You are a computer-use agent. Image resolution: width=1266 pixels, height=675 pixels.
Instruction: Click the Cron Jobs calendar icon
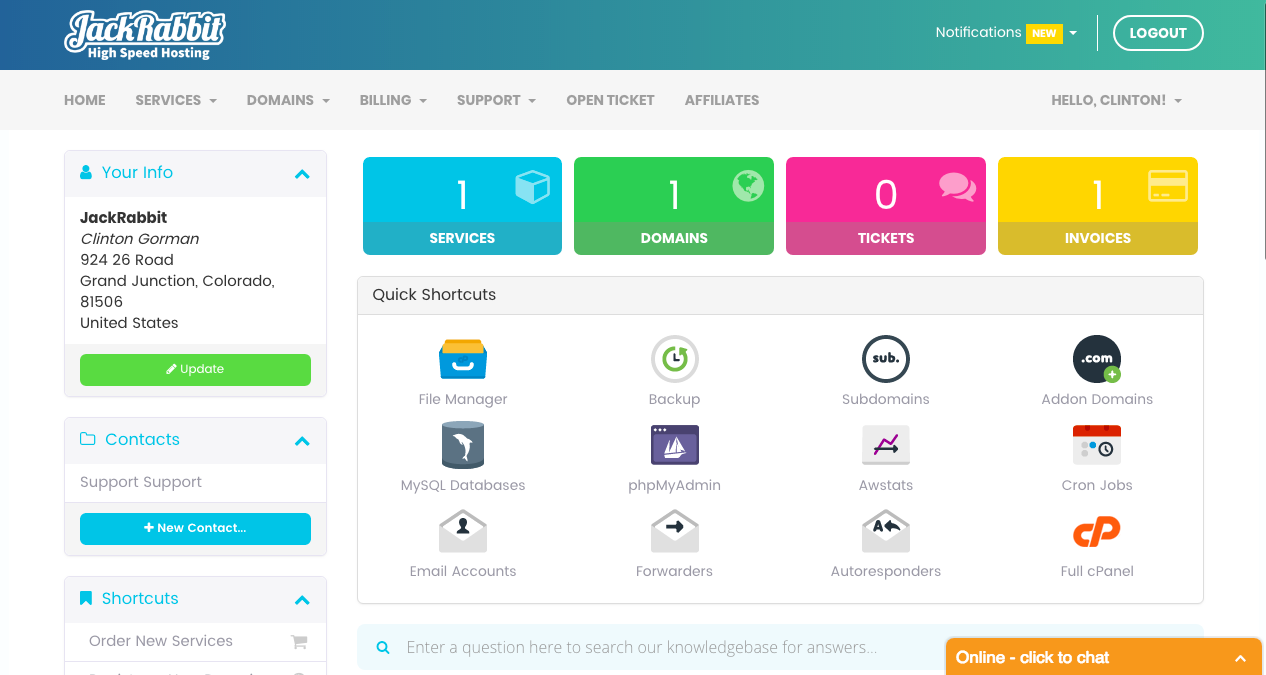pos(1096,445)
